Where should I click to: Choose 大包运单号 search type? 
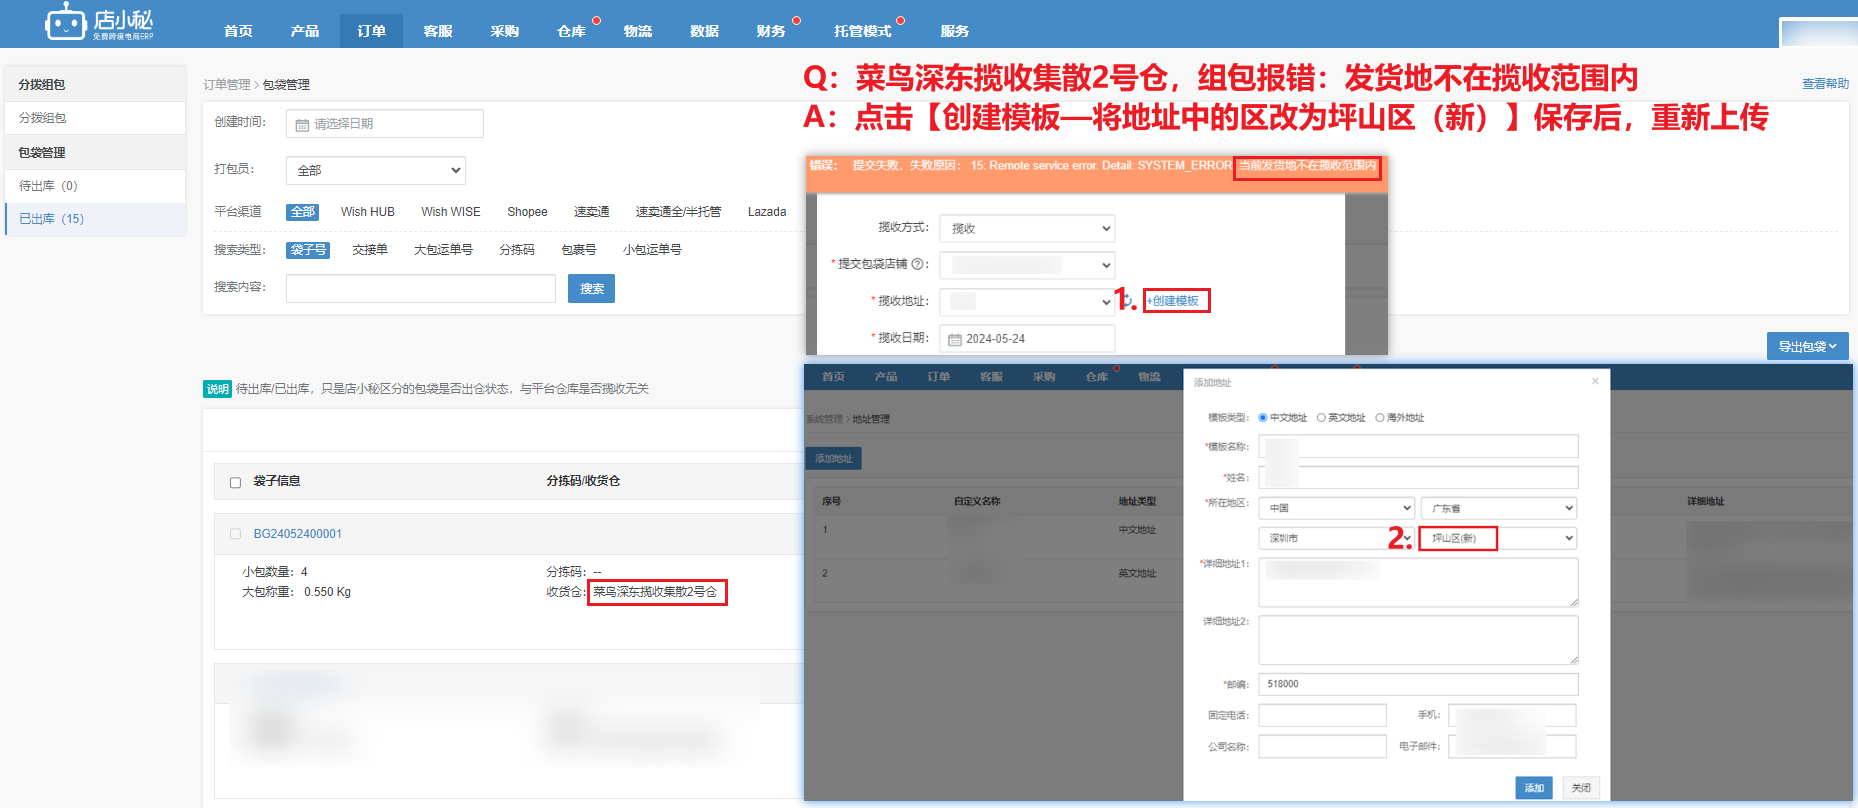point(443,250)
